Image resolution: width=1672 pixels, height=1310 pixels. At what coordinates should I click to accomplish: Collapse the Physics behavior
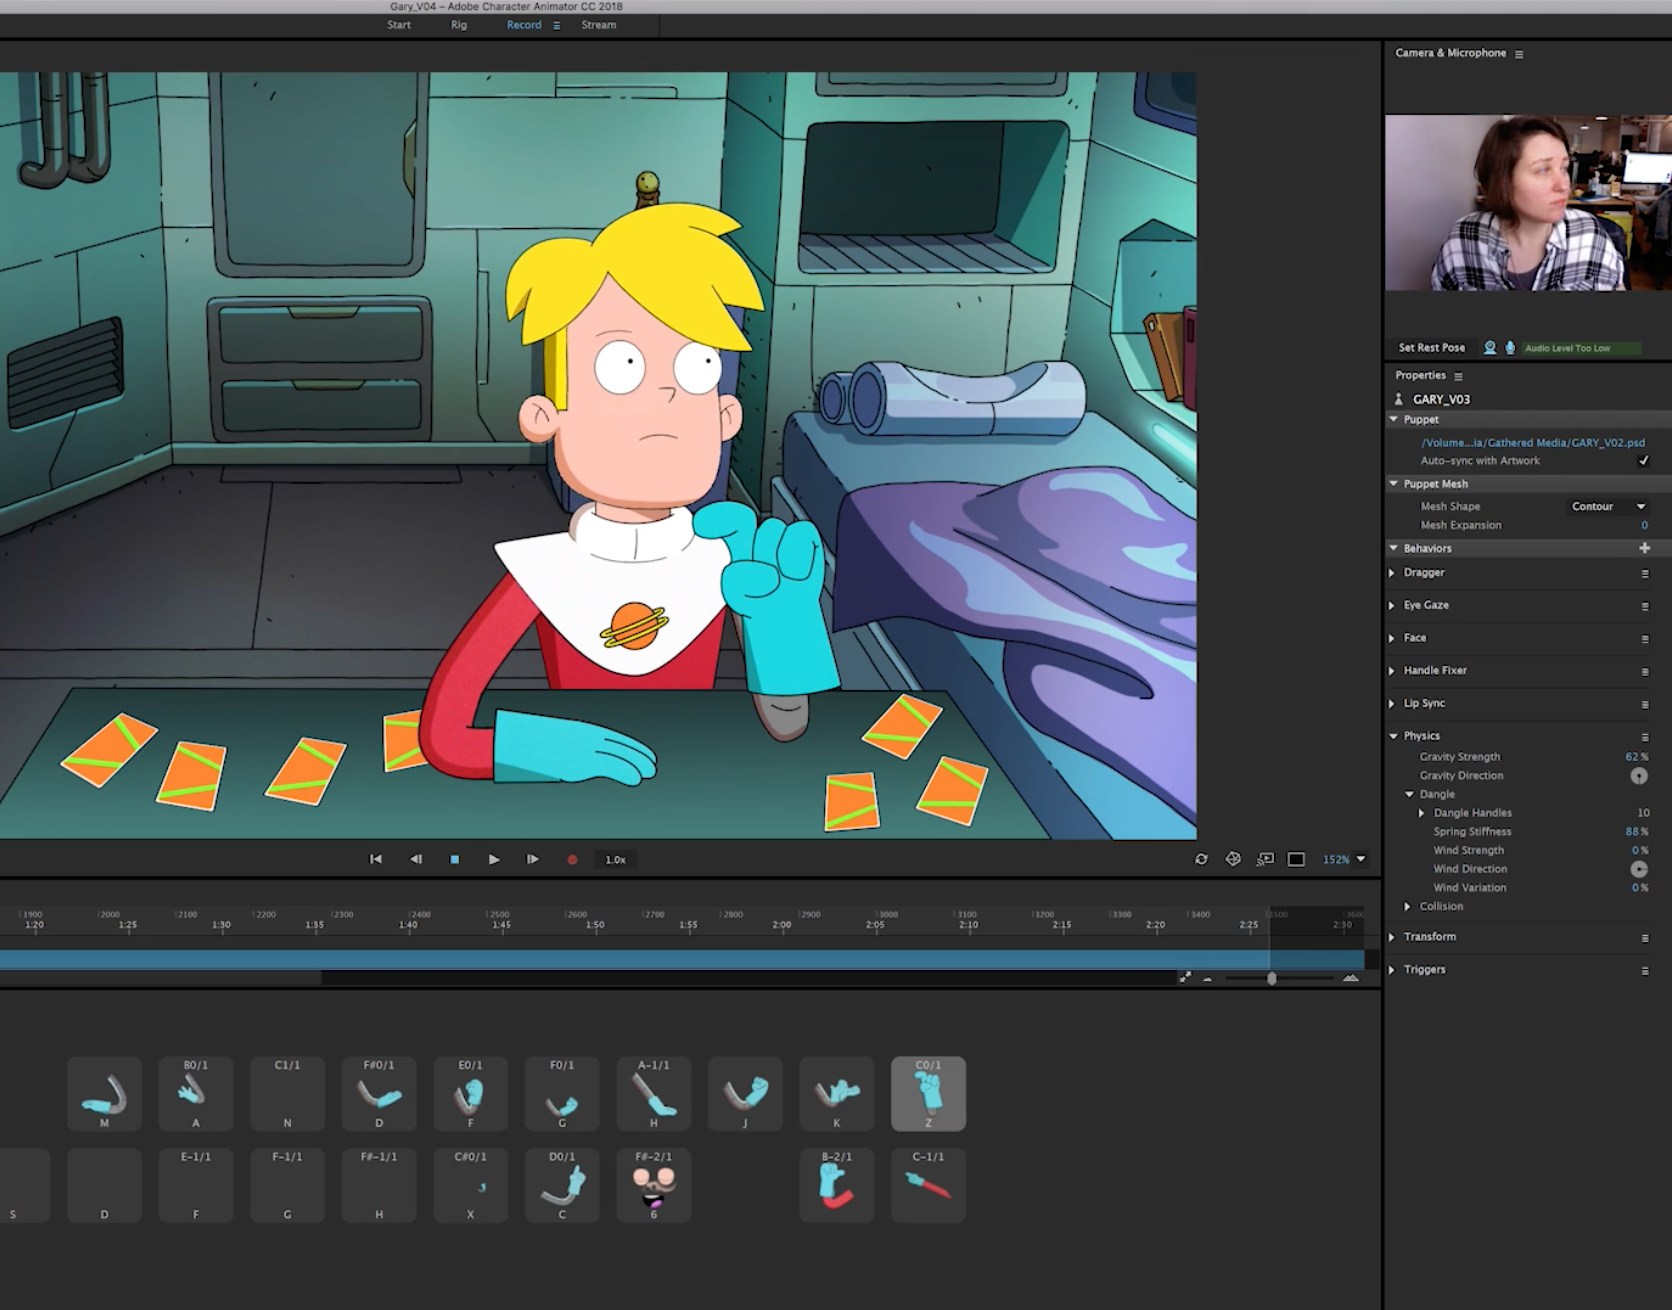click(1394, 736)
